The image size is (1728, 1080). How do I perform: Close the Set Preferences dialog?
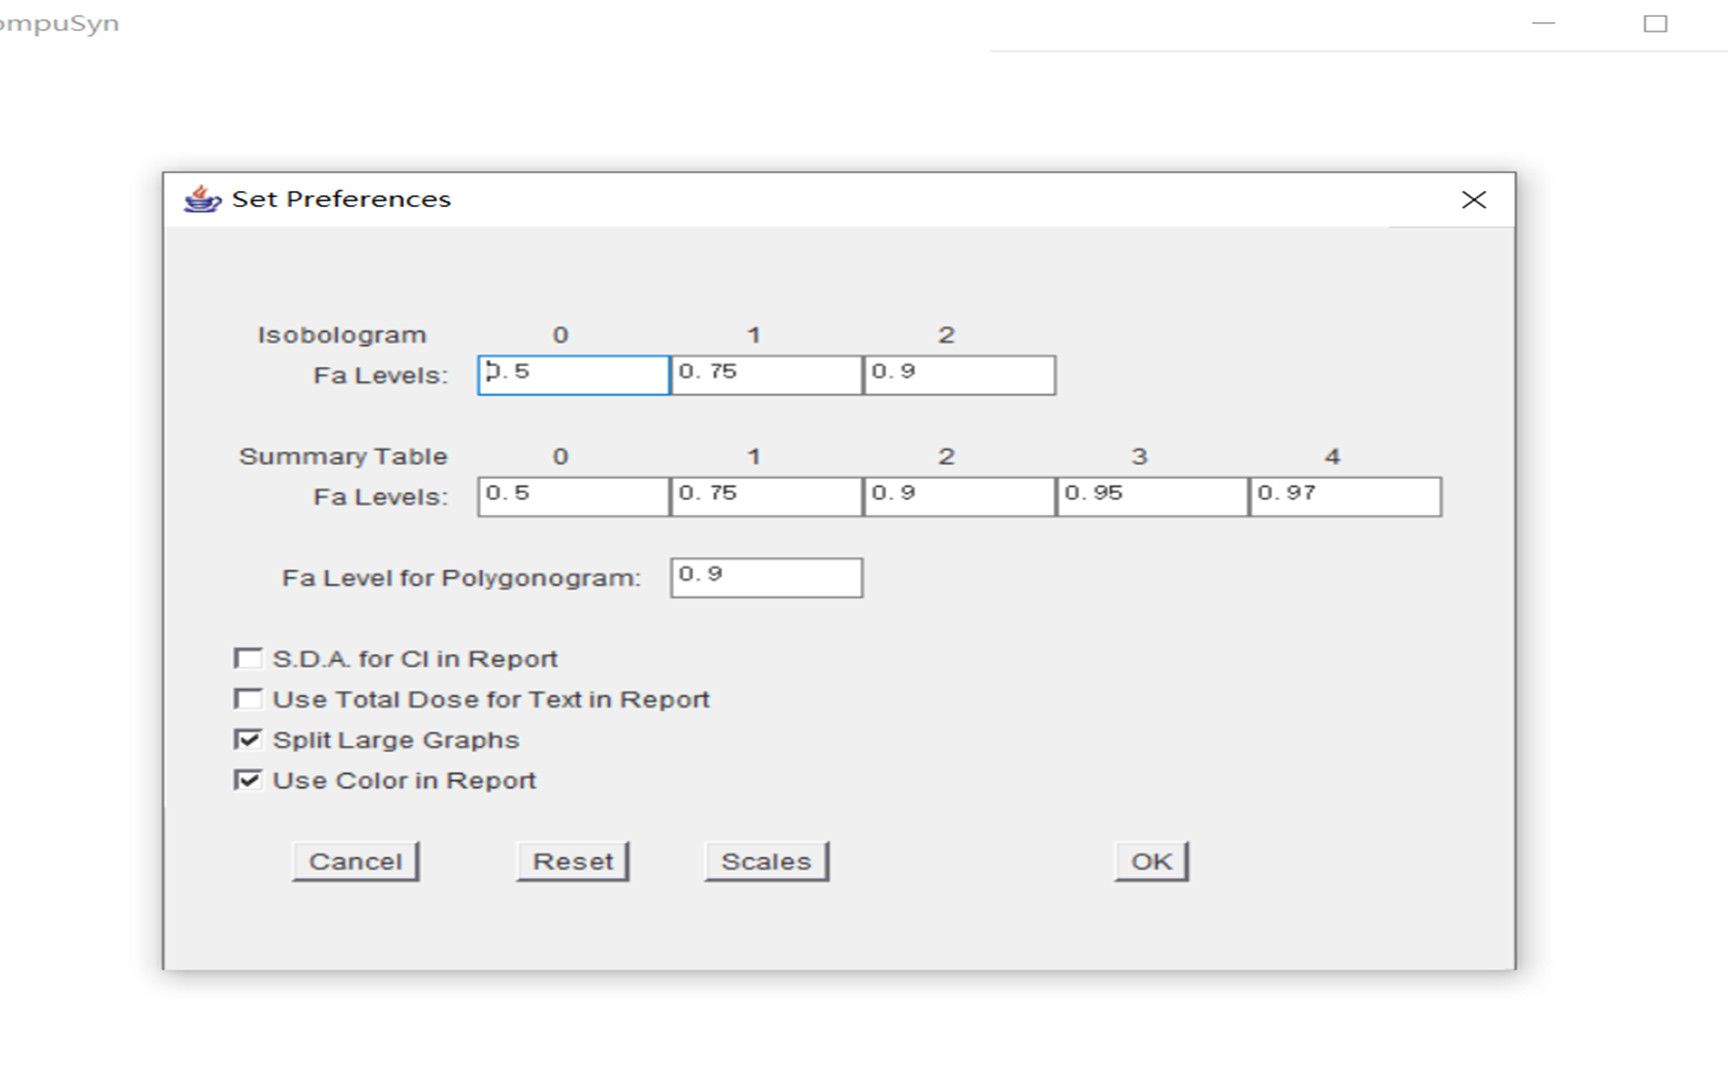1473,200
